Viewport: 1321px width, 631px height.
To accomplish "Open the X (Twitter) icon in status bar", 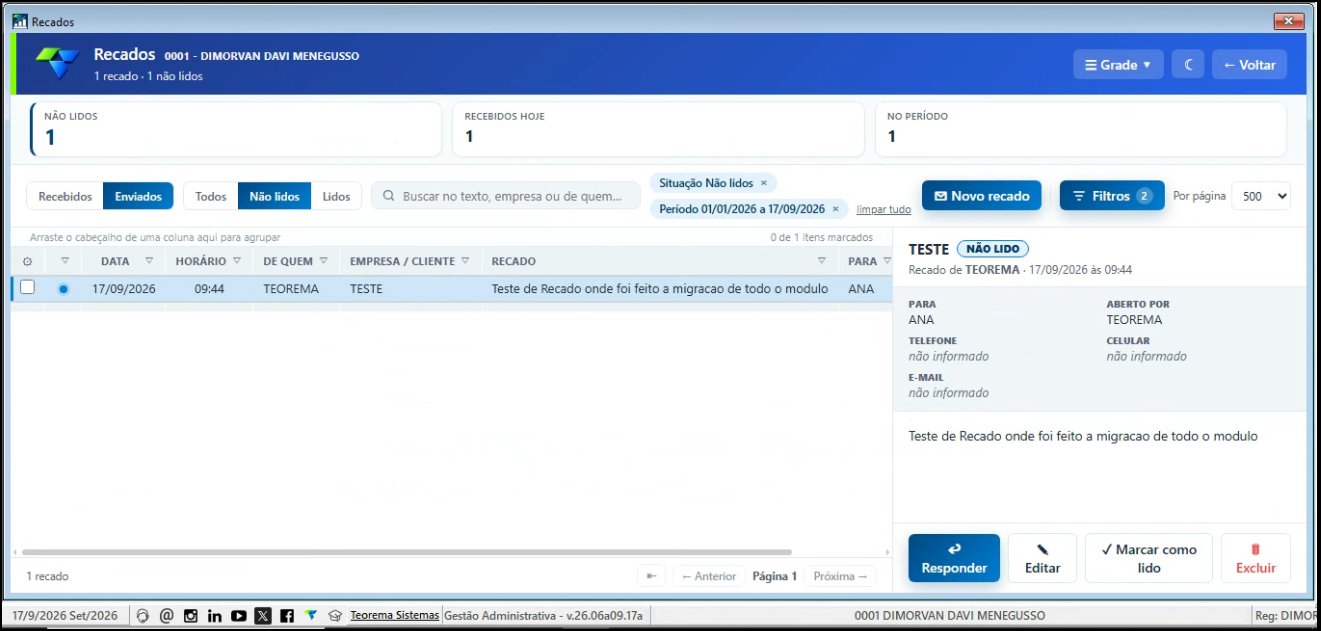I will [x=263, y=616].
